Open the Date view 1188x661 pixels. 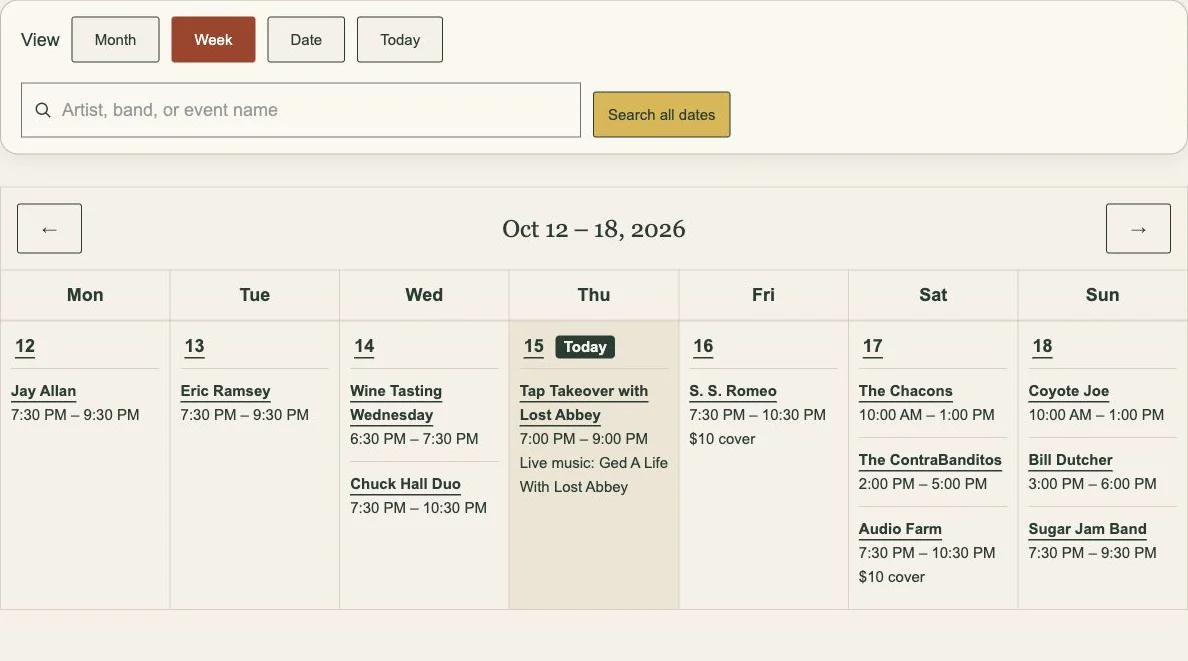[306, 39]
